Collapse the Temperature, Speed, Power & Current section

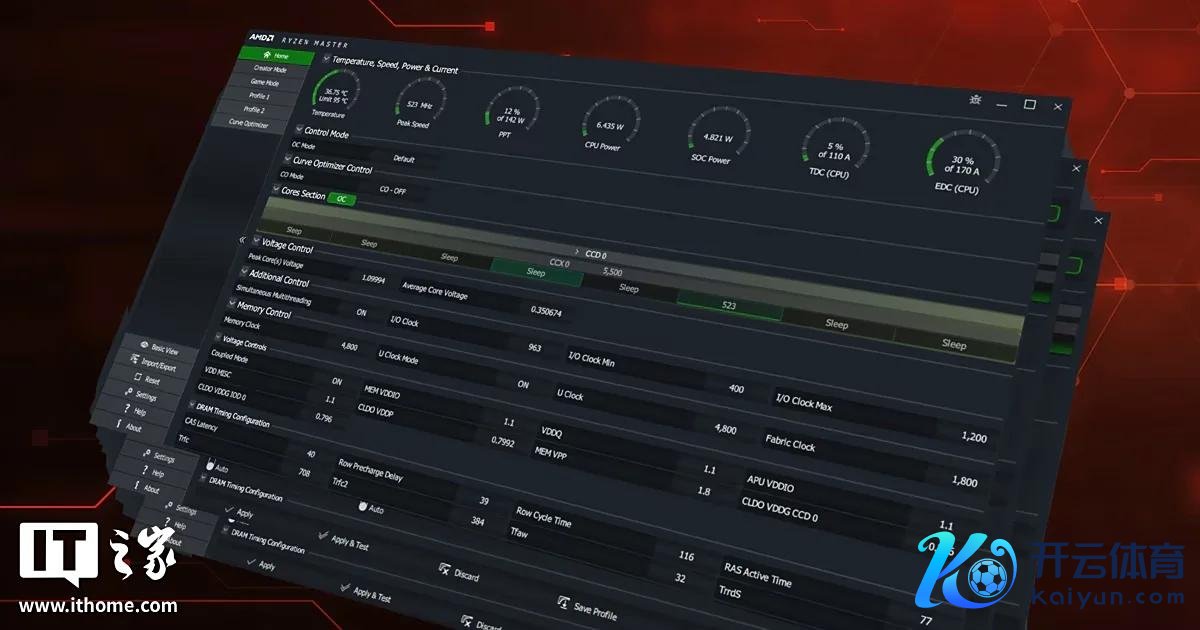click(326, 58)
